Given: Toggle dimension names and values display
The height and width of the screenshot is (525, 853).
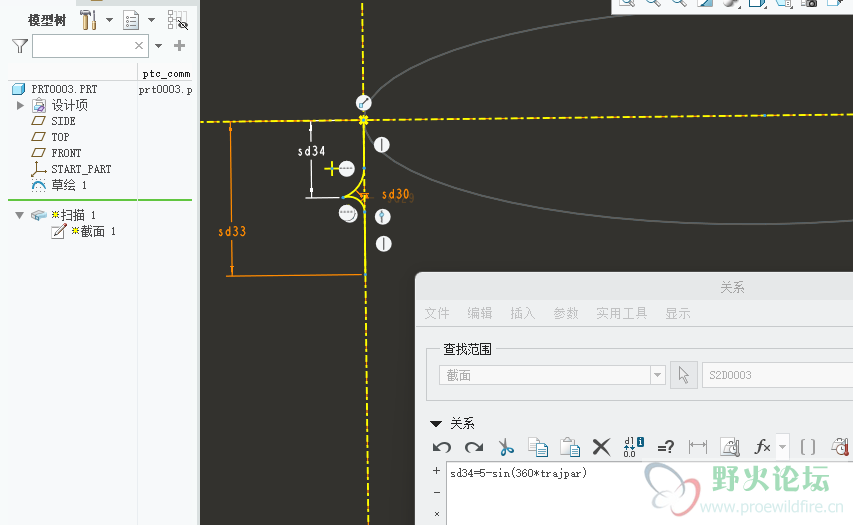Looking at the screenshot, I should 633,447.
